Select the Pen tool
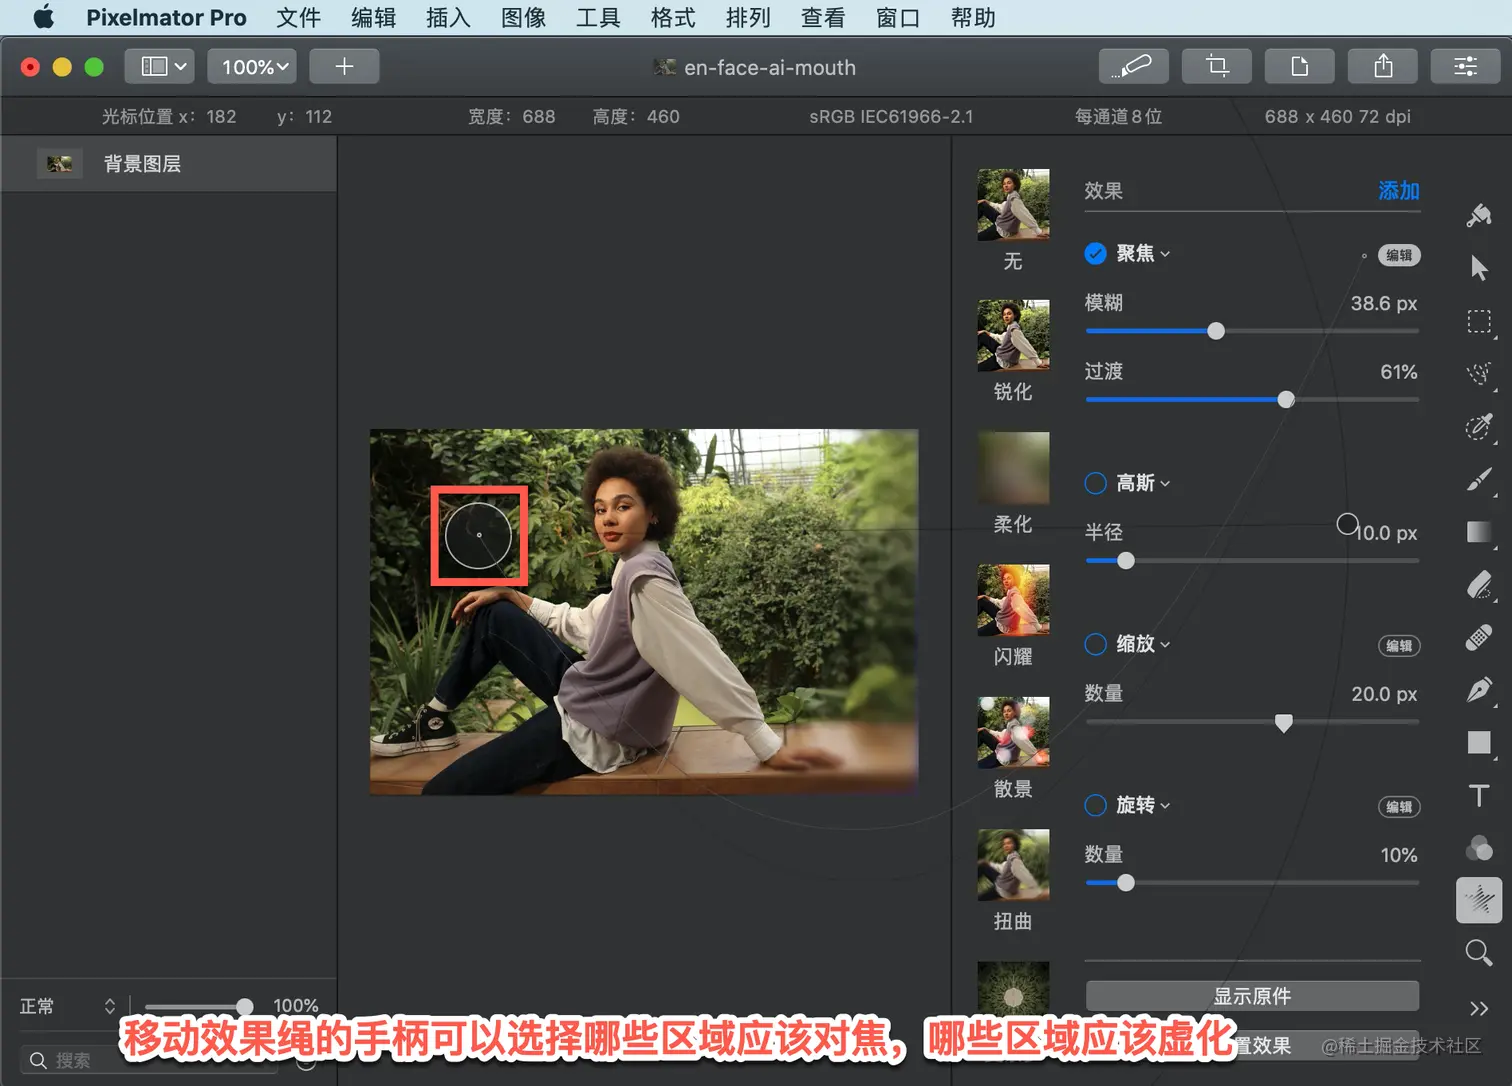Screen dimensions: 1512x1086 point(1479,690)
